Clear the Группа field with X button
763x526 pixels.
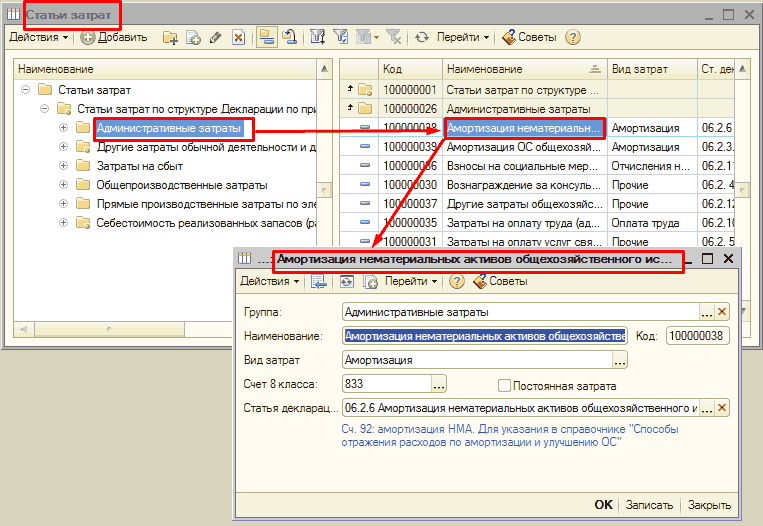tap(722, 312)
